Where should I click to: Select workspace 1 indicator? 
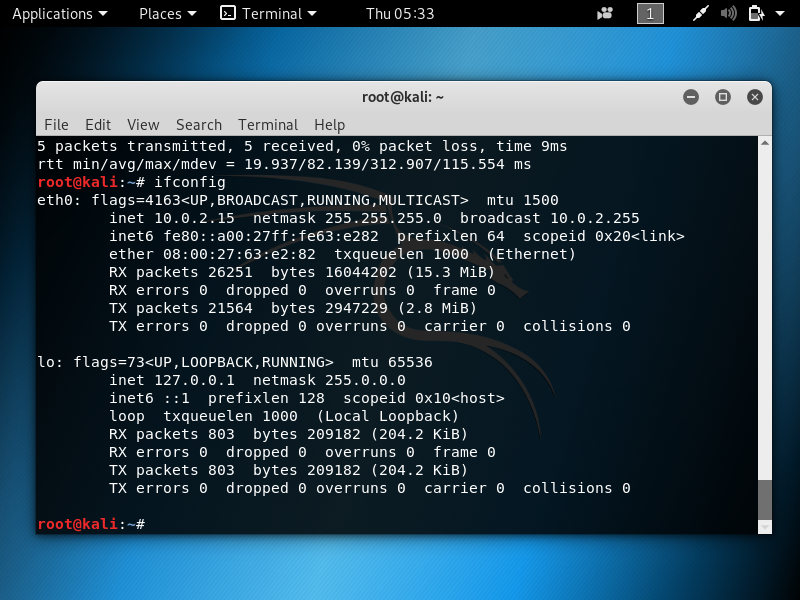(650, 14)
